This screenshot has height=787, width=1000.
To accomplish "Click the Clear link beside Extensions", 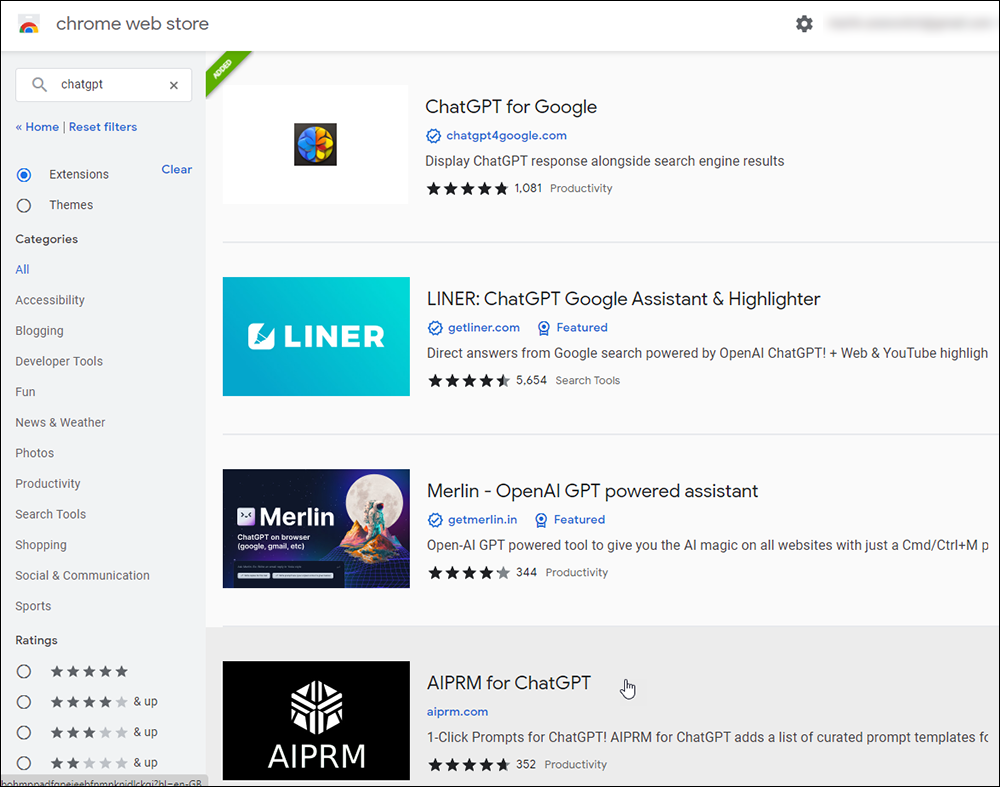I will (177, 169).
